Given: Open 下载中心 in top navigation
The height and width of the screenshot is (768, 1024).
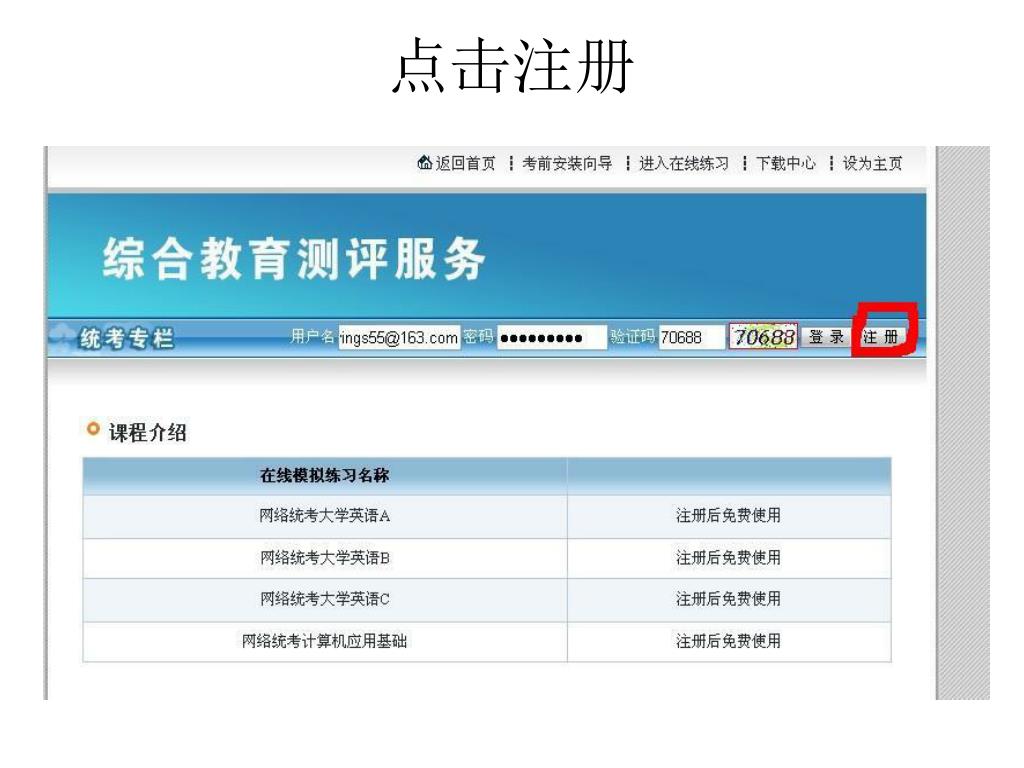Looking at the screenshot, I should pos(786,163).
